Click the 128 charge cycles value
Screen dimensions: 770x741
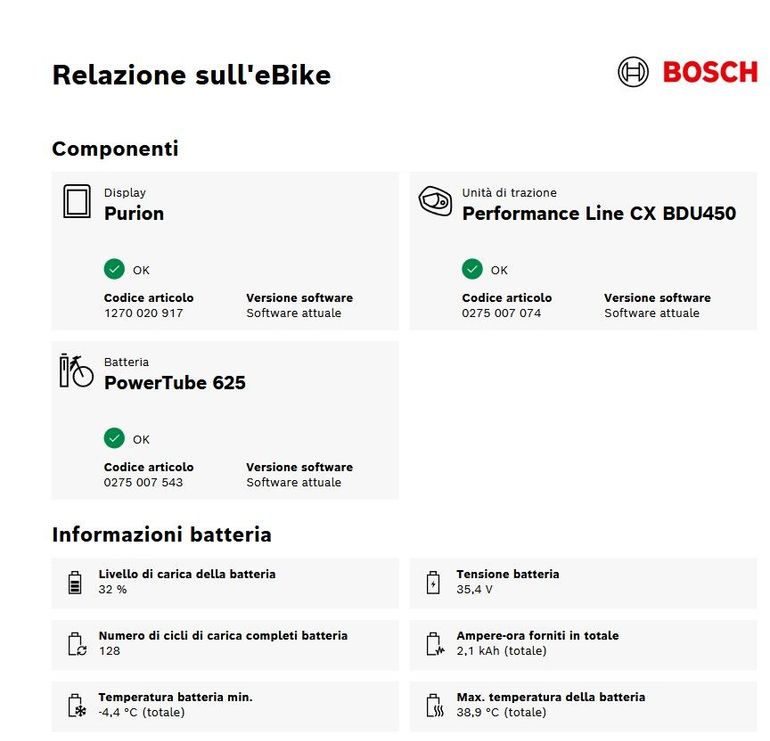(x=109, y=651)
